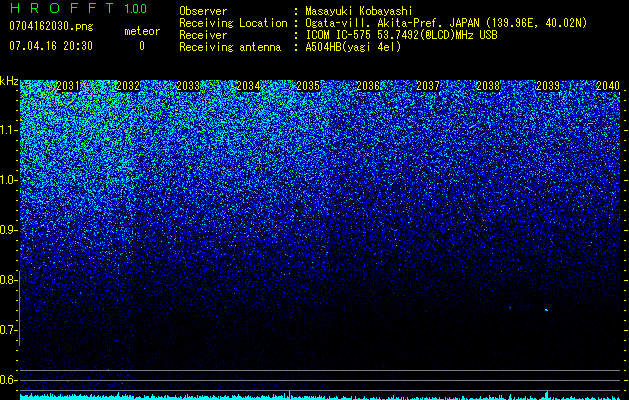Click the 2038 time marker
The width and height of the screenshot is (629, 400).
click(x=488, y=86)
